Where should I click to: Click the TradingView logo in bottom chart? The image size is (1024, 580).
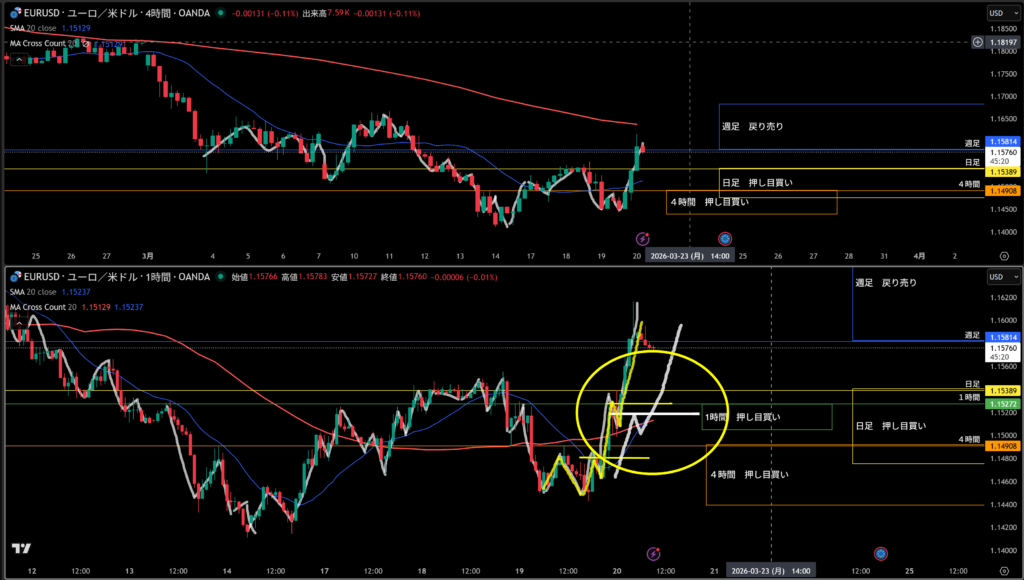pyautogui.click(x=19, y=549)
